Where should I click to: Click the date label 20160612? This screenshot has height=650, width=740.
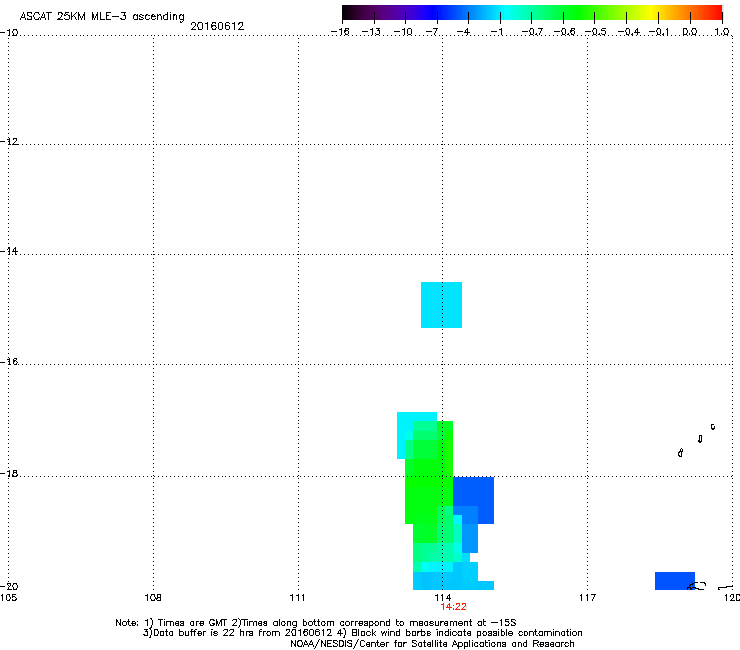[217, 26]
